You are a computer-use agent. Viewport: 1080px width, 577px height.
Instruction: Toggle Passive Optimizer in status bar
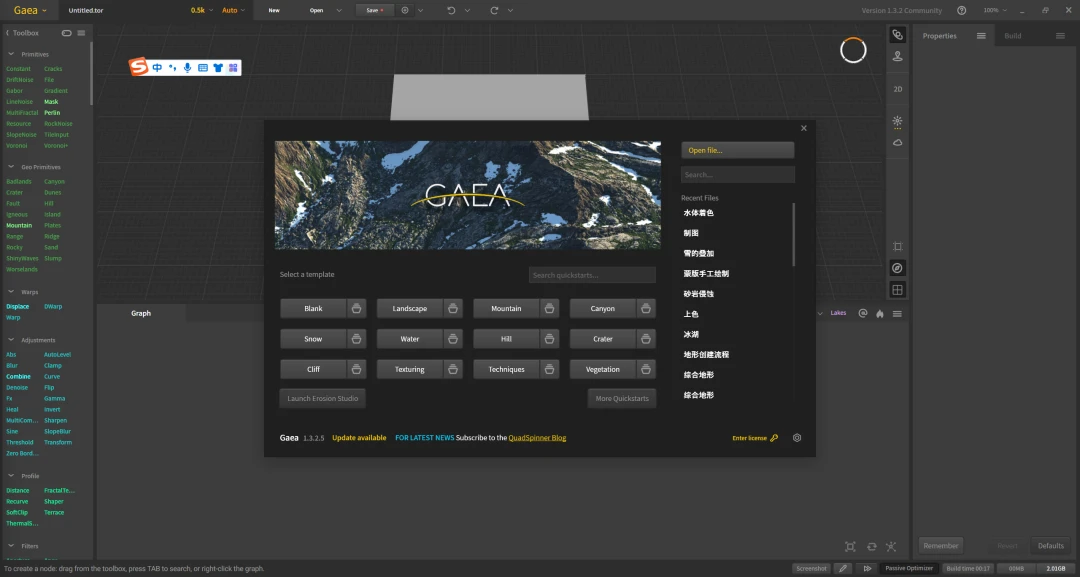[x=908, y=569]
